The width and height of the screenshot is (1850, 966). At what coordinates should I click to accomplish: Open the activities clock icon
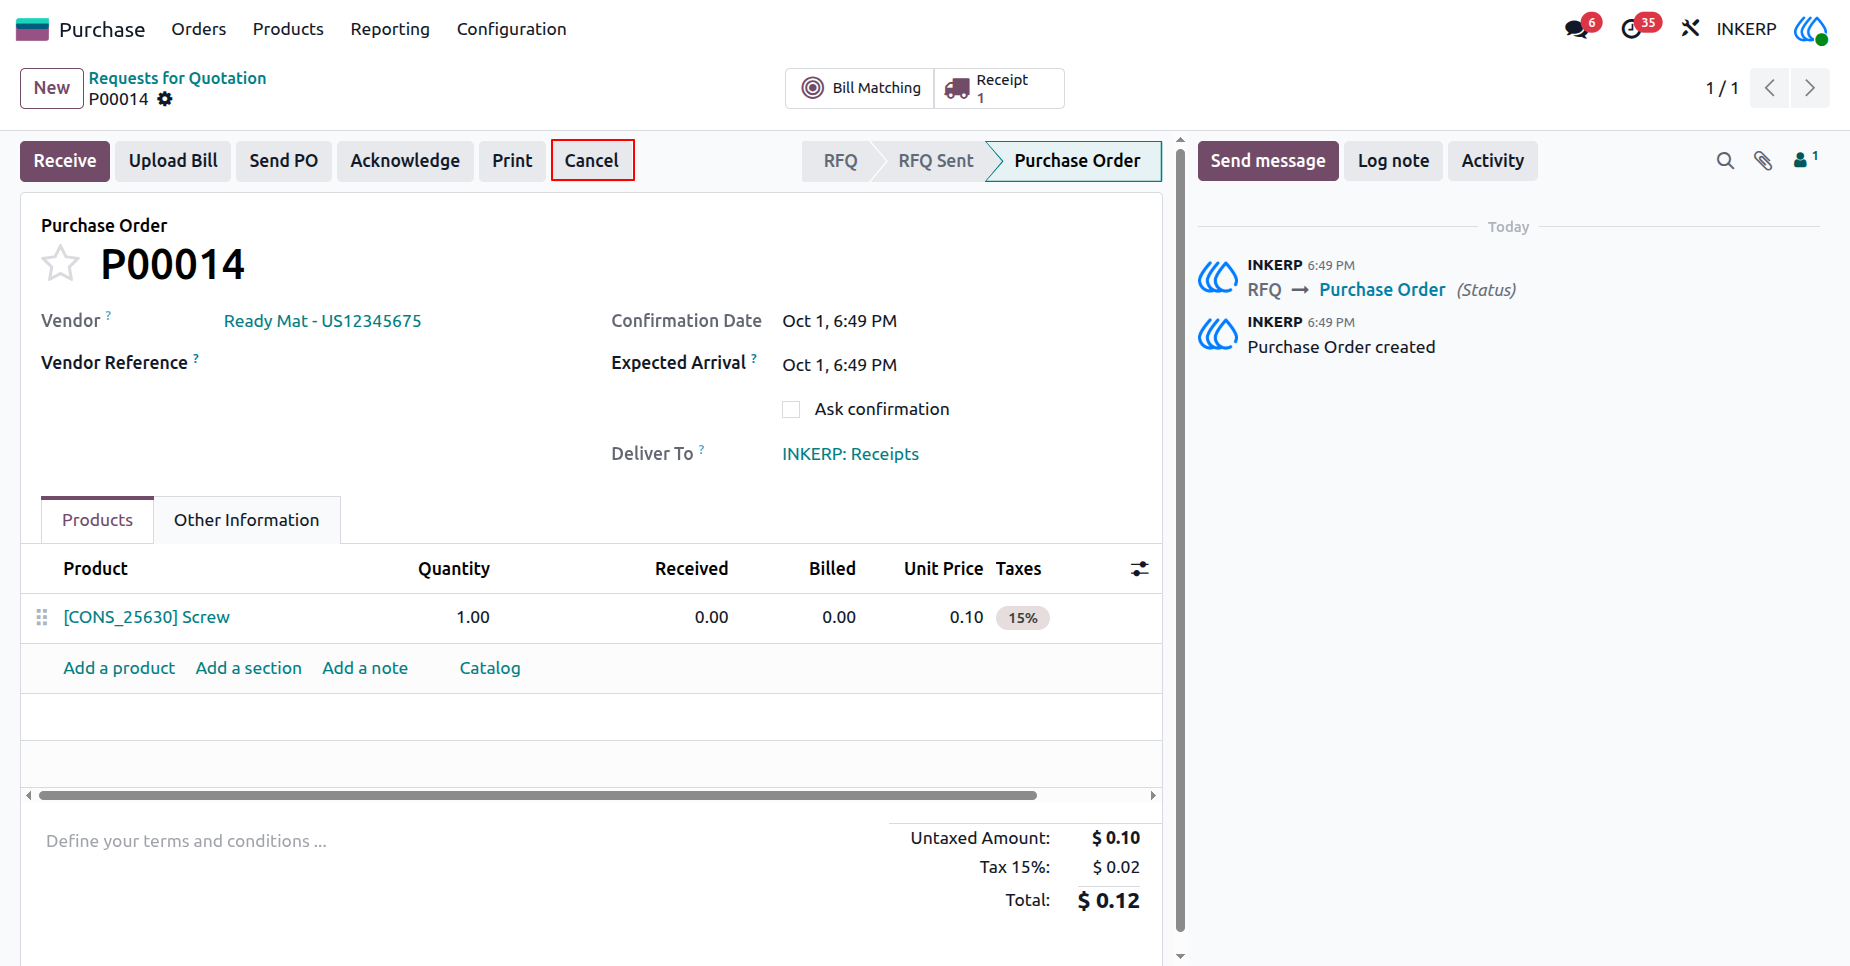click(x=1632, y=29)
